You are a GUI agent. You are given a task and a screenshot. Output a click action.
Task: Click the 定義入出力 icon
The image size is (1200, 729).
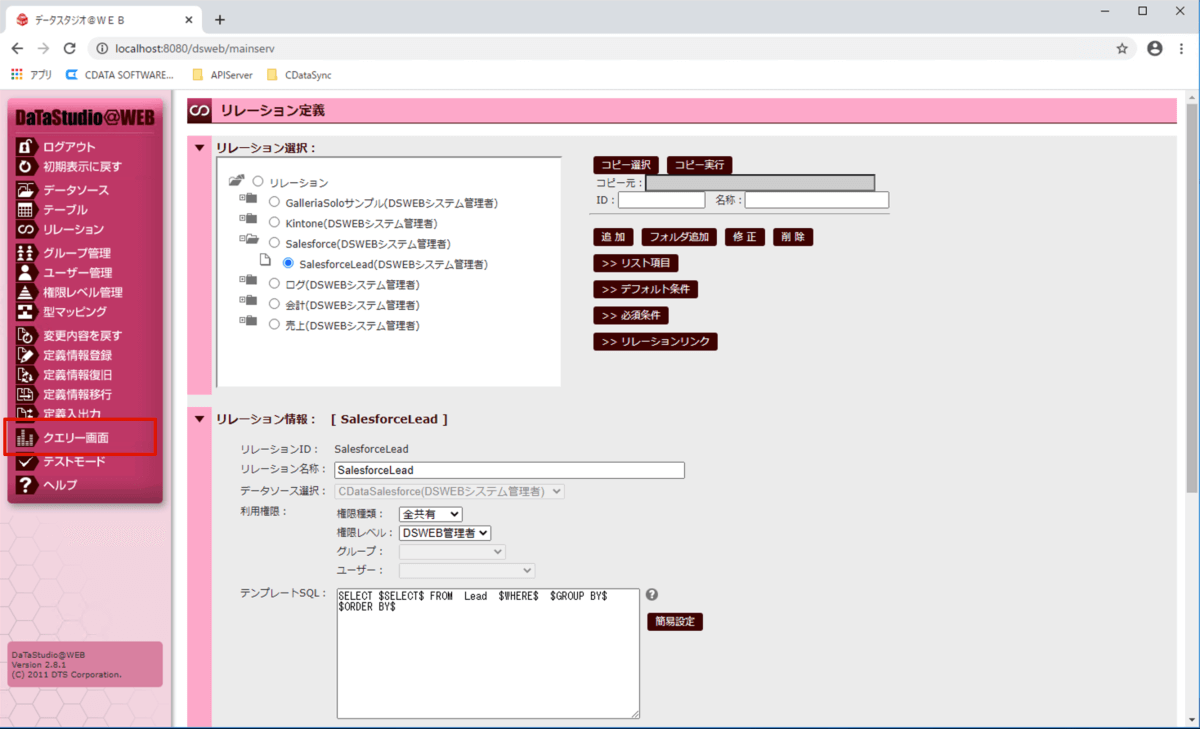tap(26, 412)
